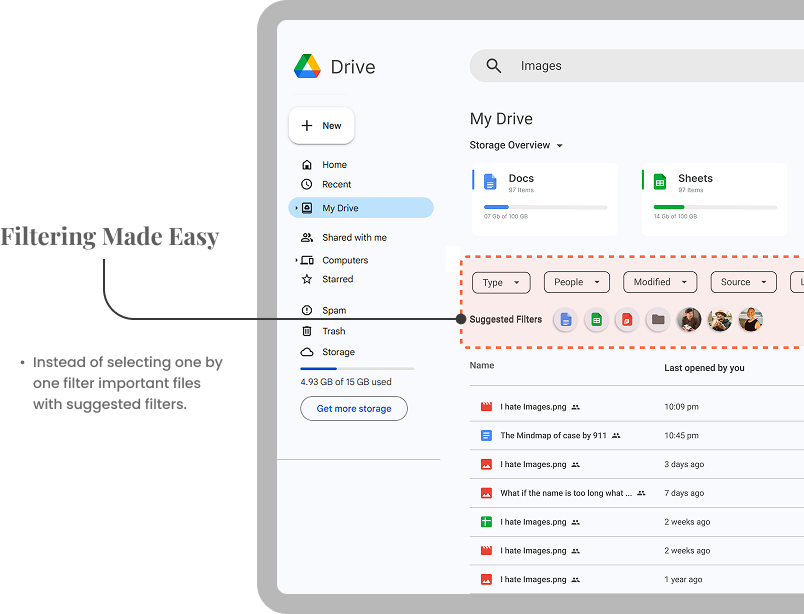Screen dimensions: 804x614
Task: Click the 4.93 GB of 15 GB used text
Action: tap(346, 382)
